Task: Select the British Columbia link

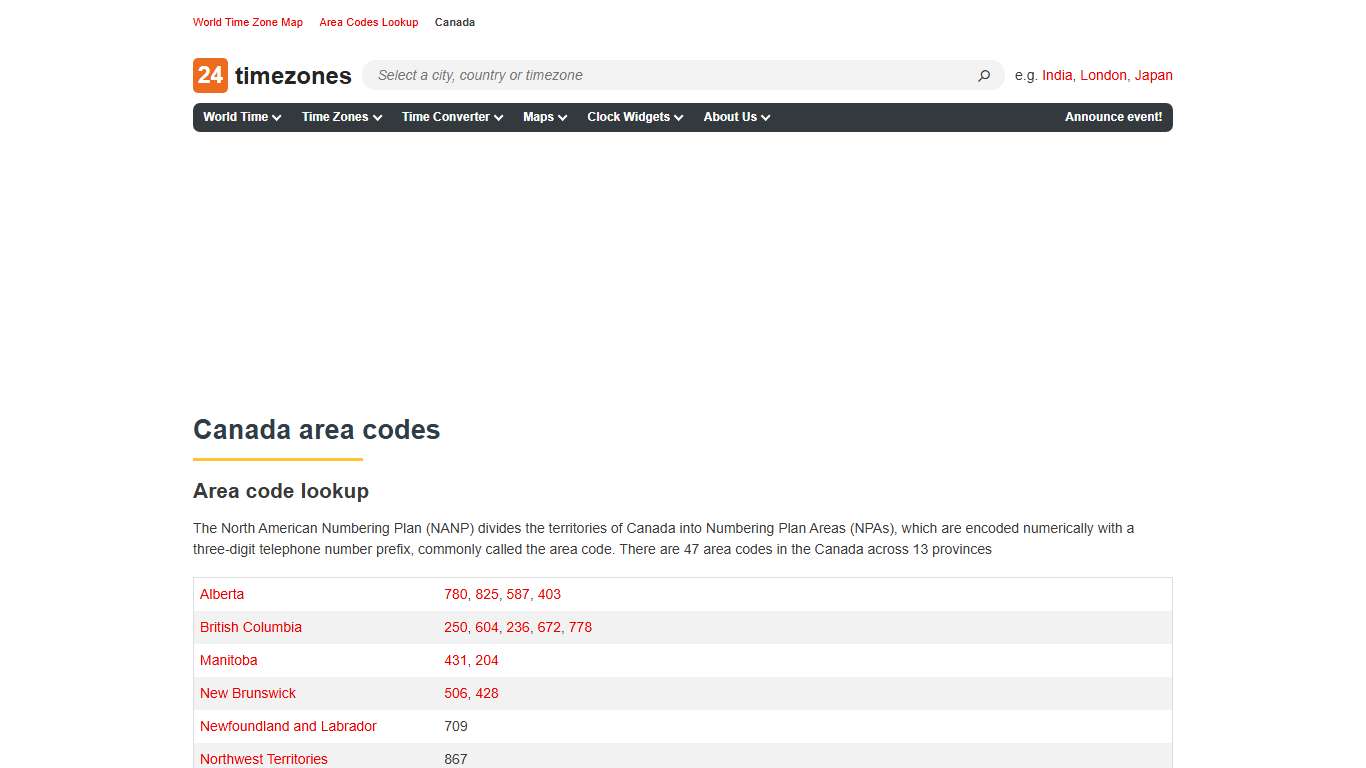Action: click(x=251, y=627)
